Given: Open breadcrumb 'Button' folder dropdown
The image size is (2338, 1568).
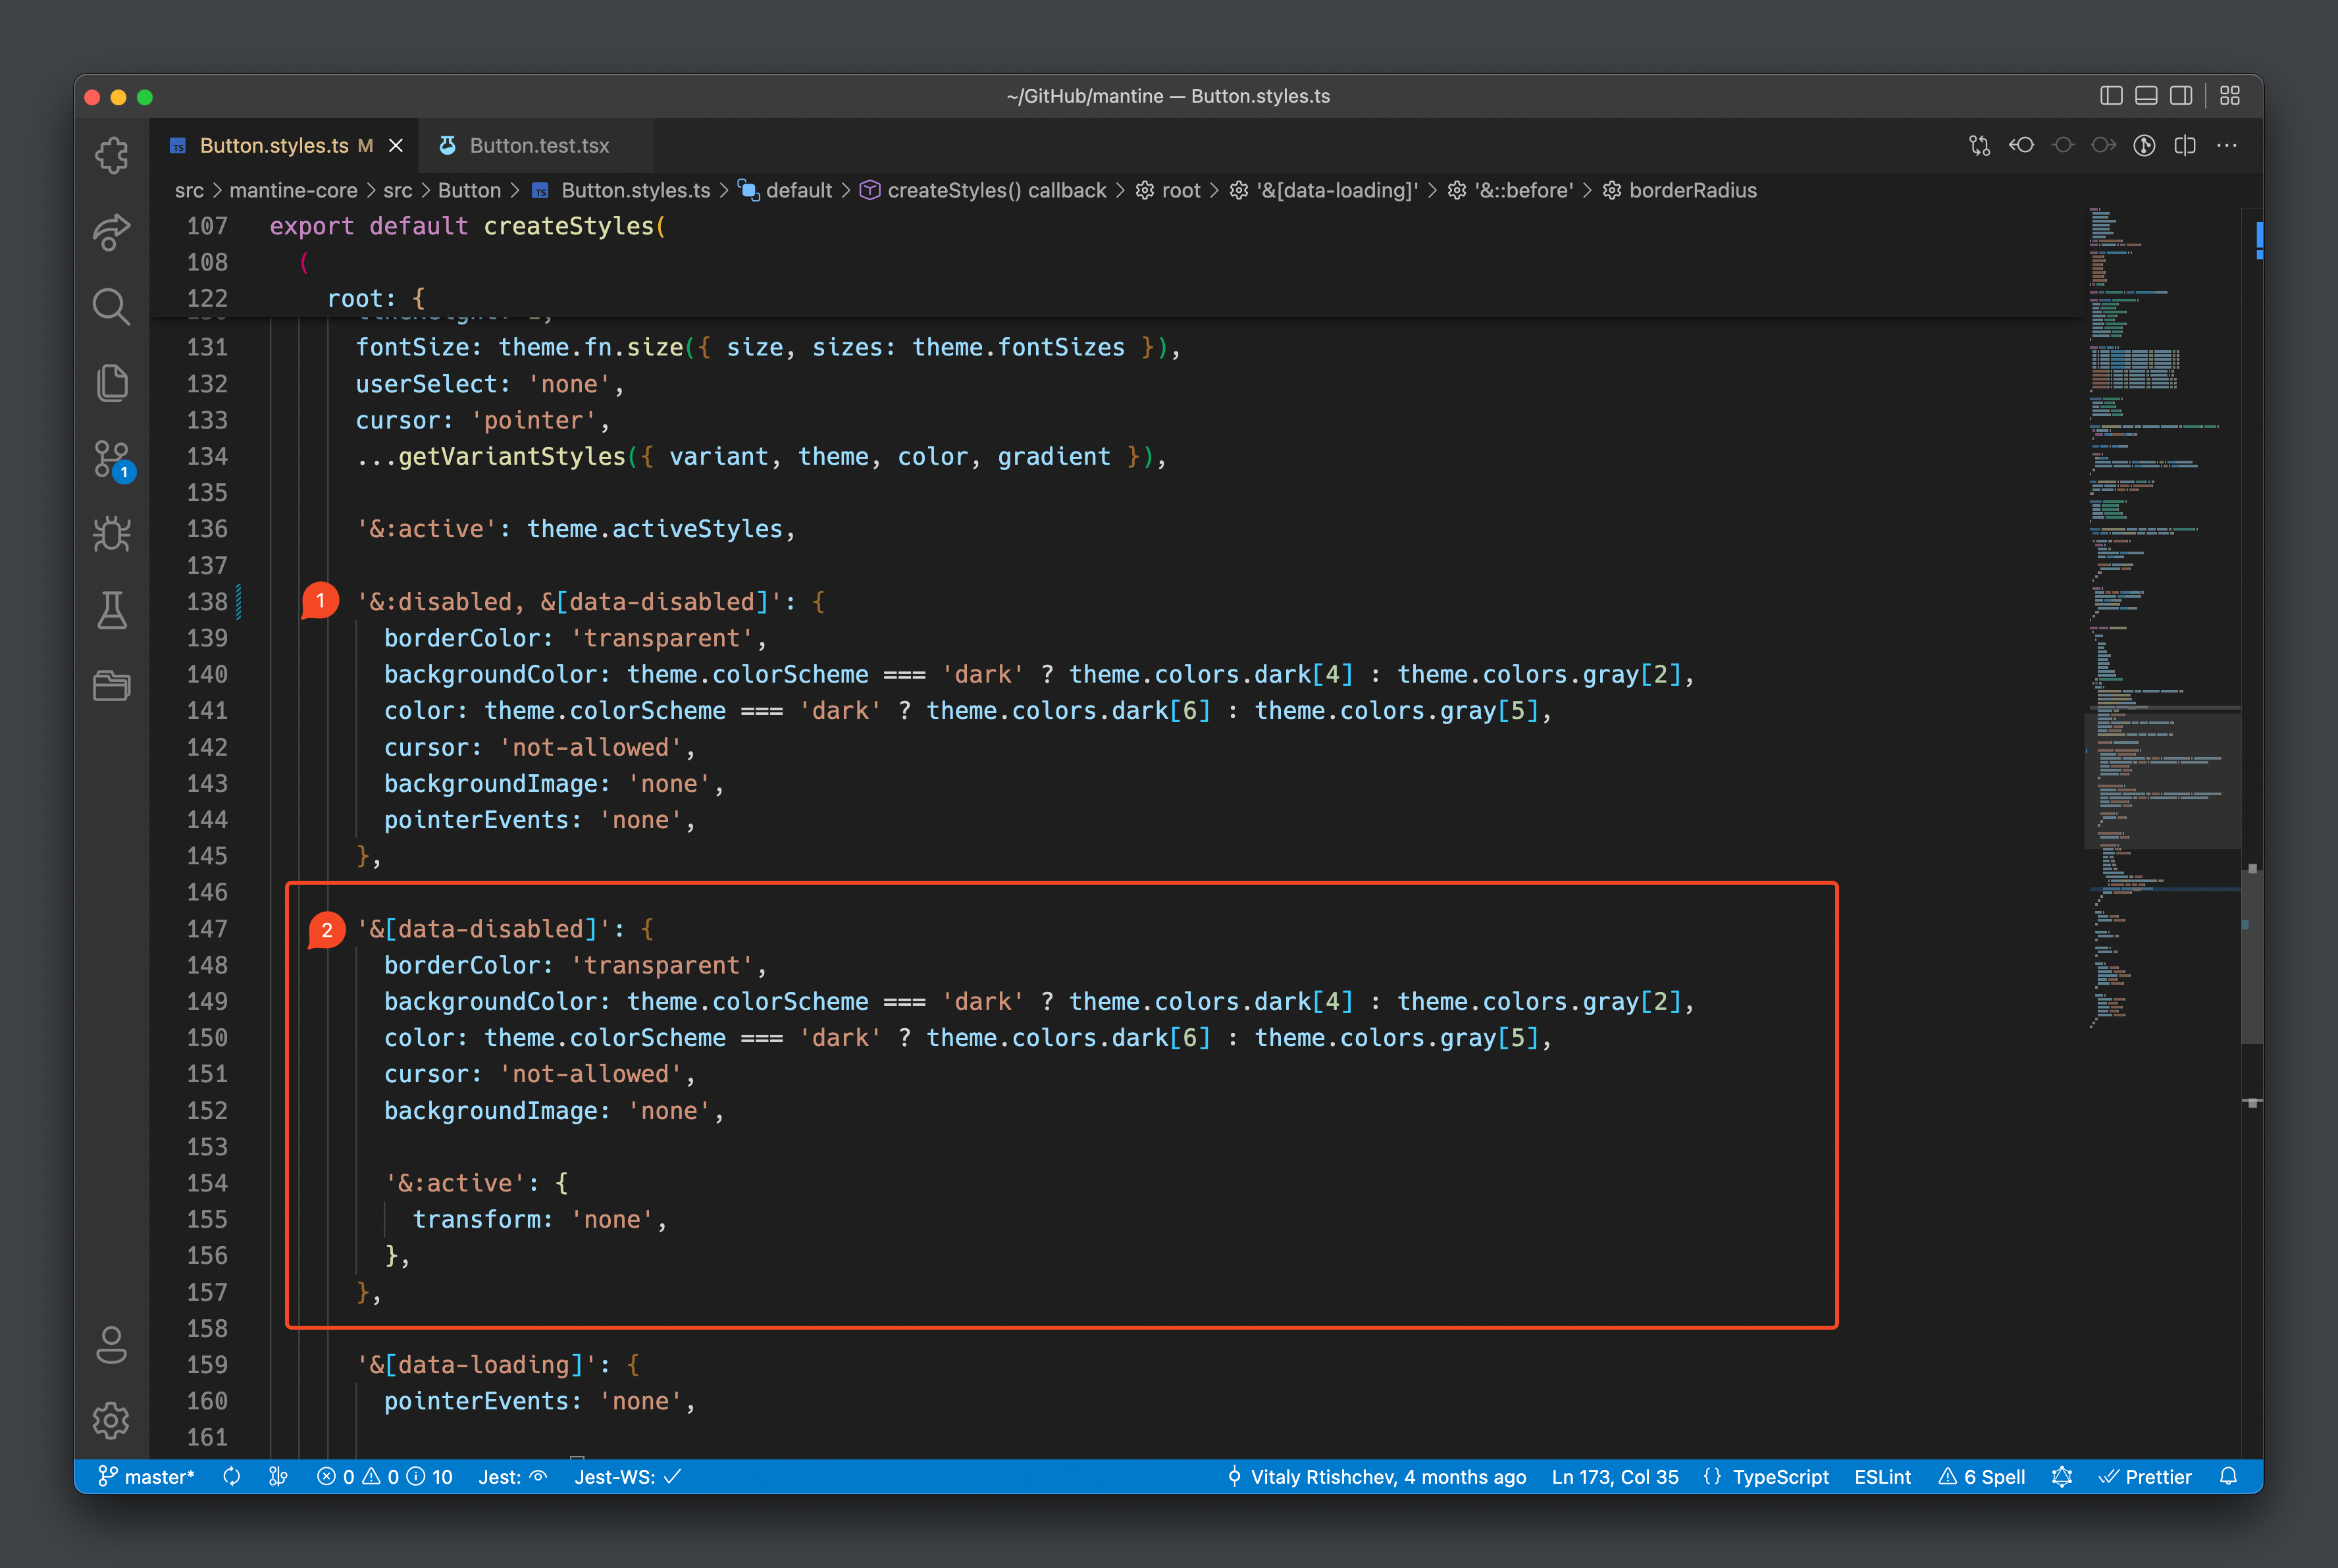Looking at the screenshot, I should (469, 190).
